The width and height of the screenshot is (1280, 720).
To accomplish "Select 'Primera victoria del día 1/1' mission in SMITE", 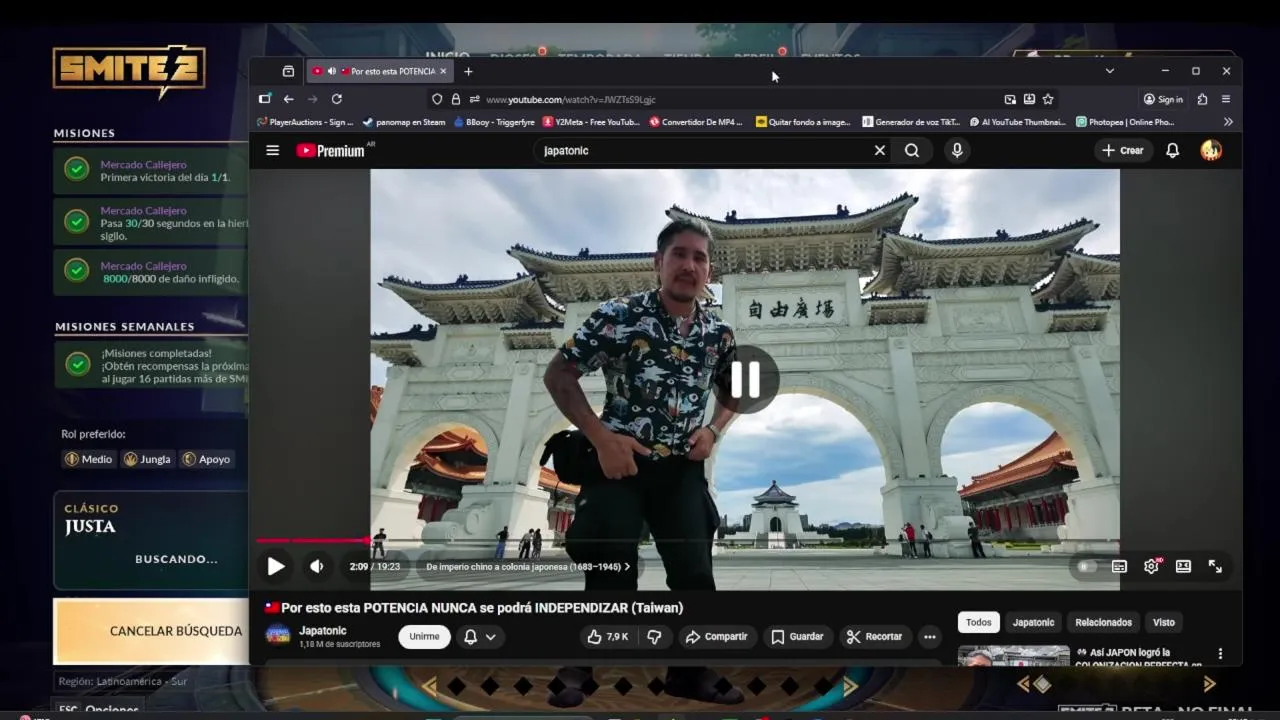I will pos(151,171).
